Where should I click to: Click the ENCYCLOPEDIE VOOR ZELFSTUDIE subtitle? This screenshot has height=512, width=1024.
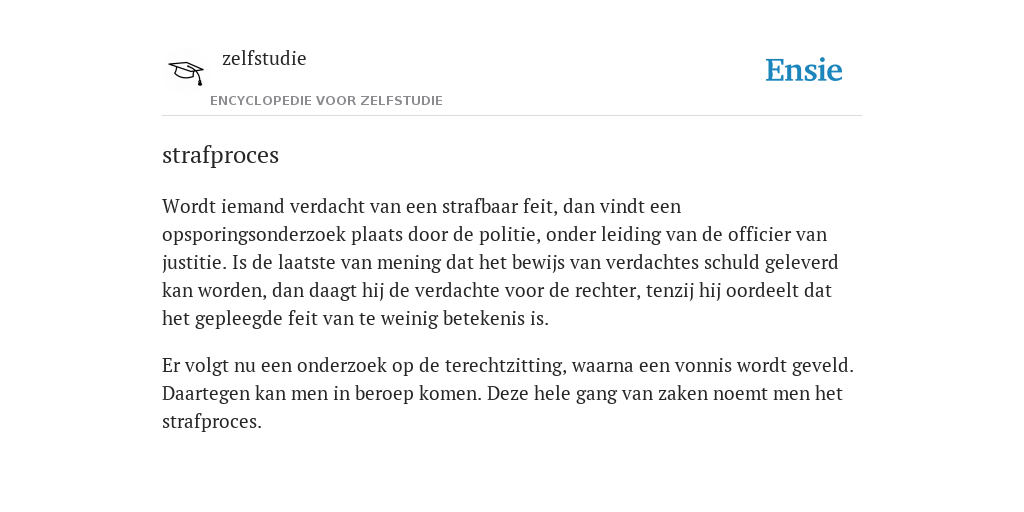[327, 101]
